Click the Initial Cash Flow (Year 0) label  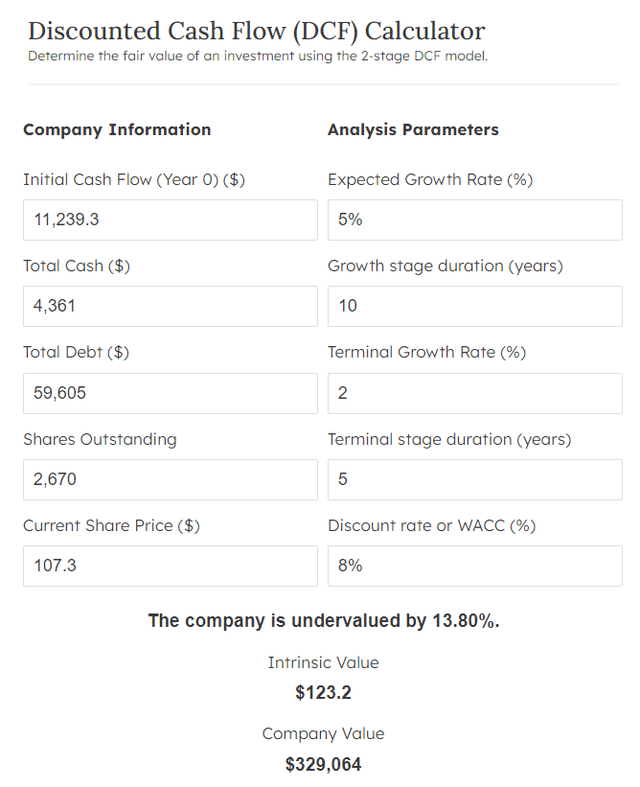click(134, 180)
